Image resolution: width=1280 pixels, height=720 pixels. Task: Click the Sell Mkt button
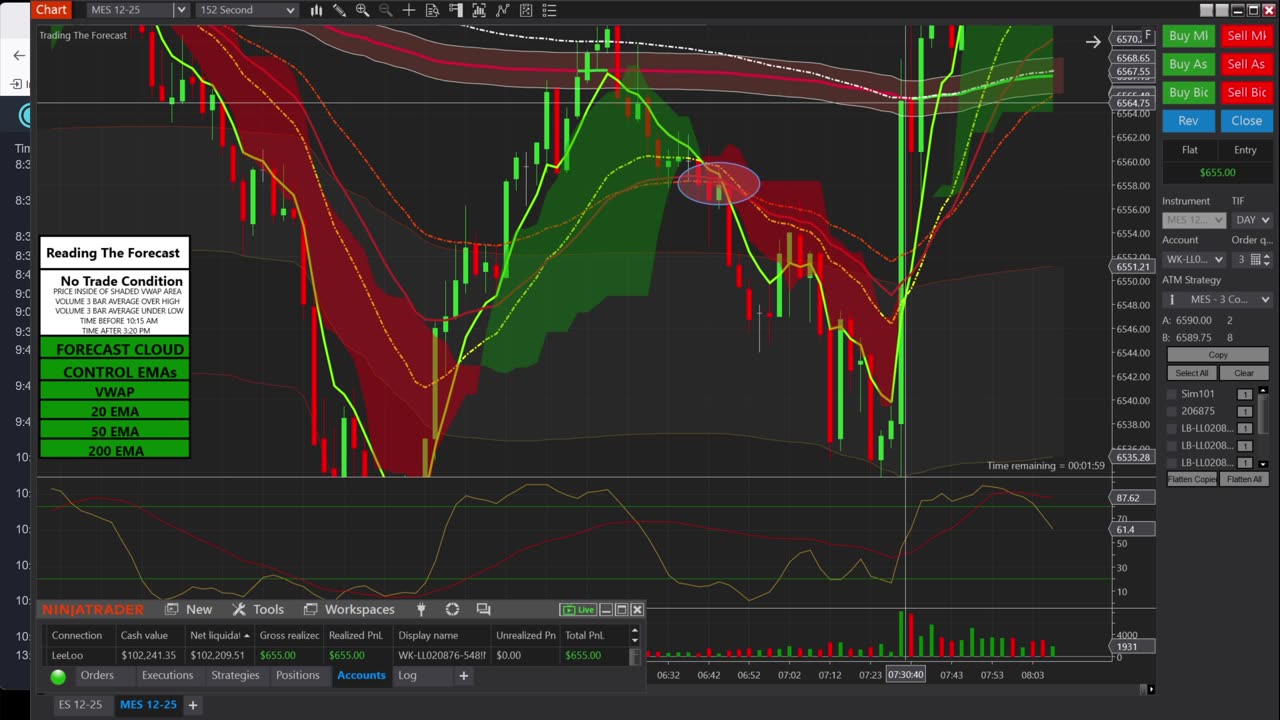[1246, 36]
